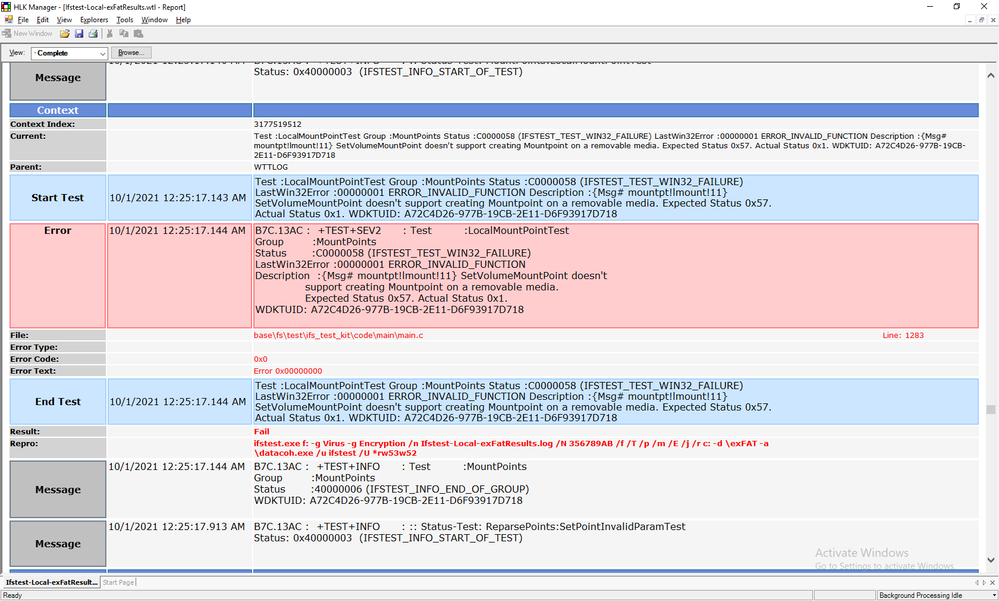Click the 'File:' label
This screenshot has height=601, width=999.
pyautogui.click(x=19, y=335)
